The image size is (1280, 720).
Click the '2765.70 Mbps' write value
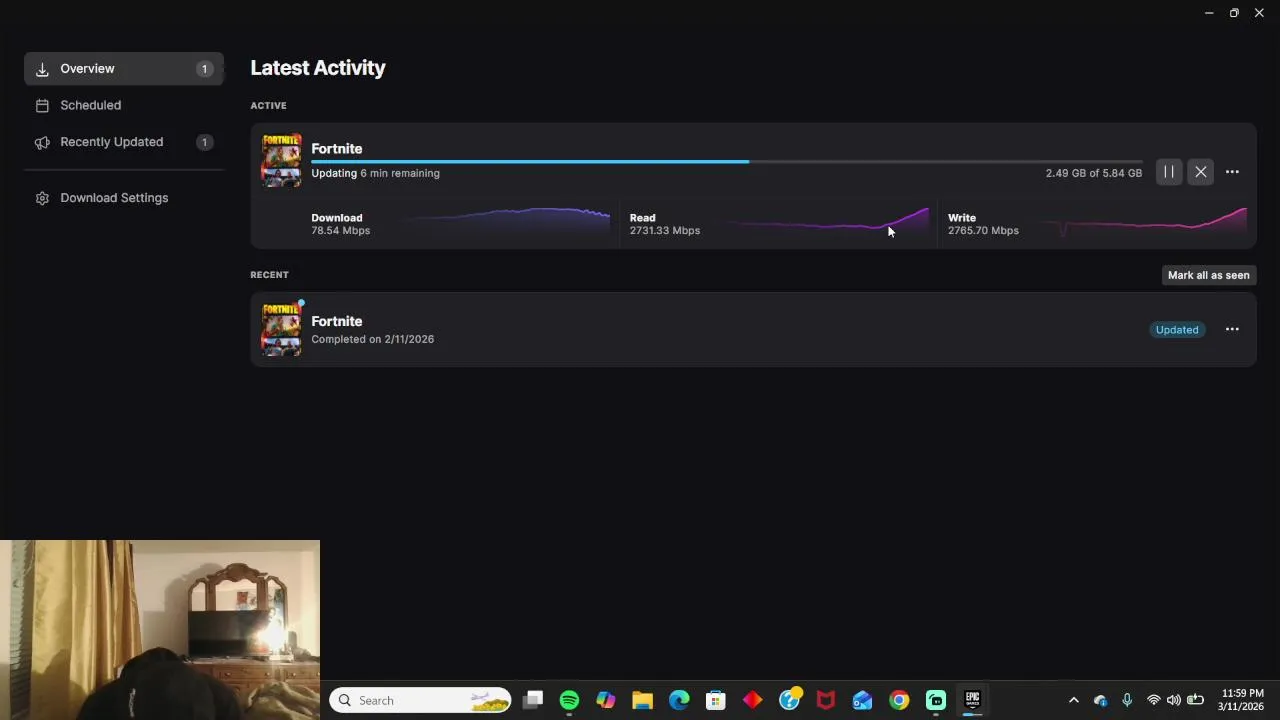983,230
